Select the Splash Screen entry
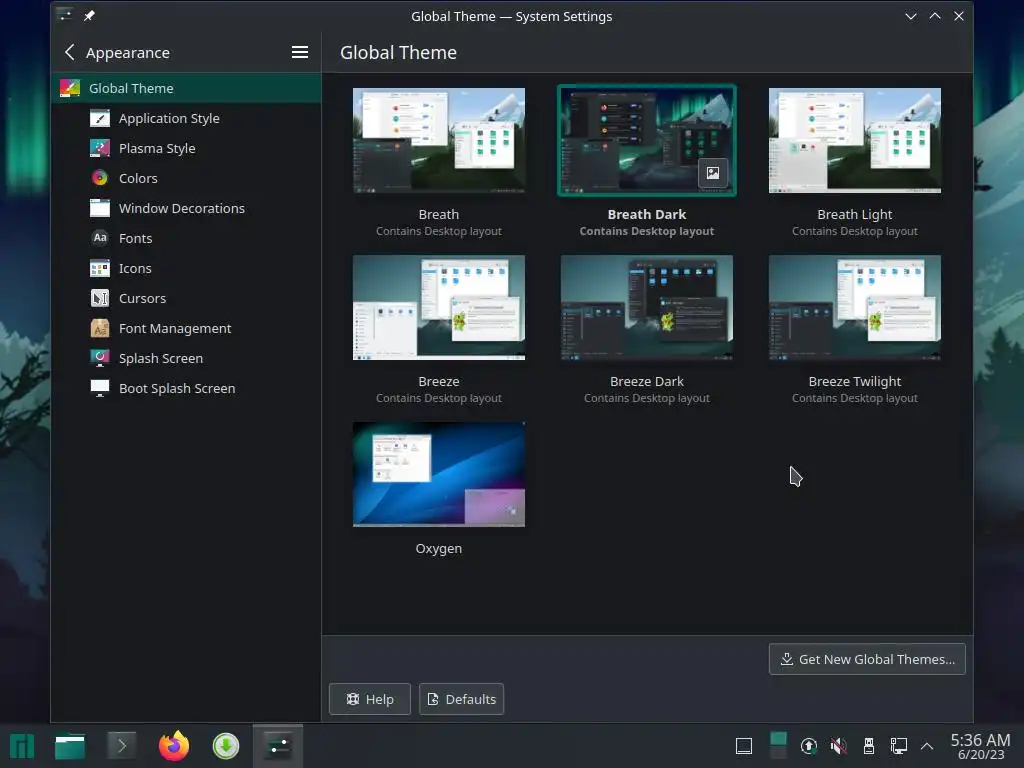 tap(186, 359)
